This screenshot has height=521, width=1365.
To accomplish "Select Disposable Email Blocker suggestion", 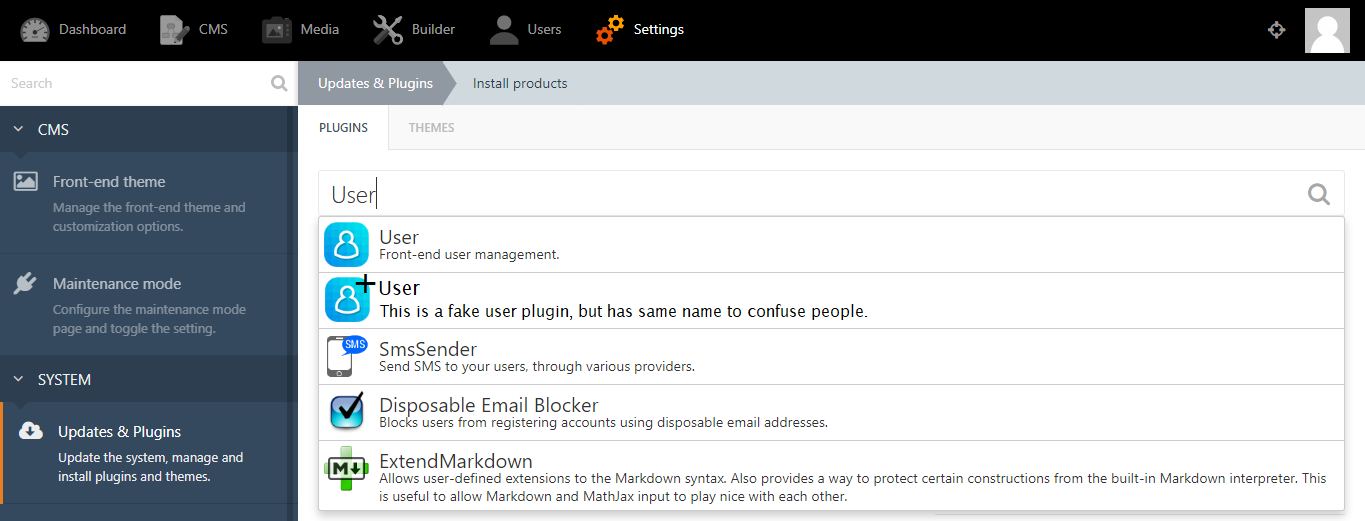I will coord(832,413).
